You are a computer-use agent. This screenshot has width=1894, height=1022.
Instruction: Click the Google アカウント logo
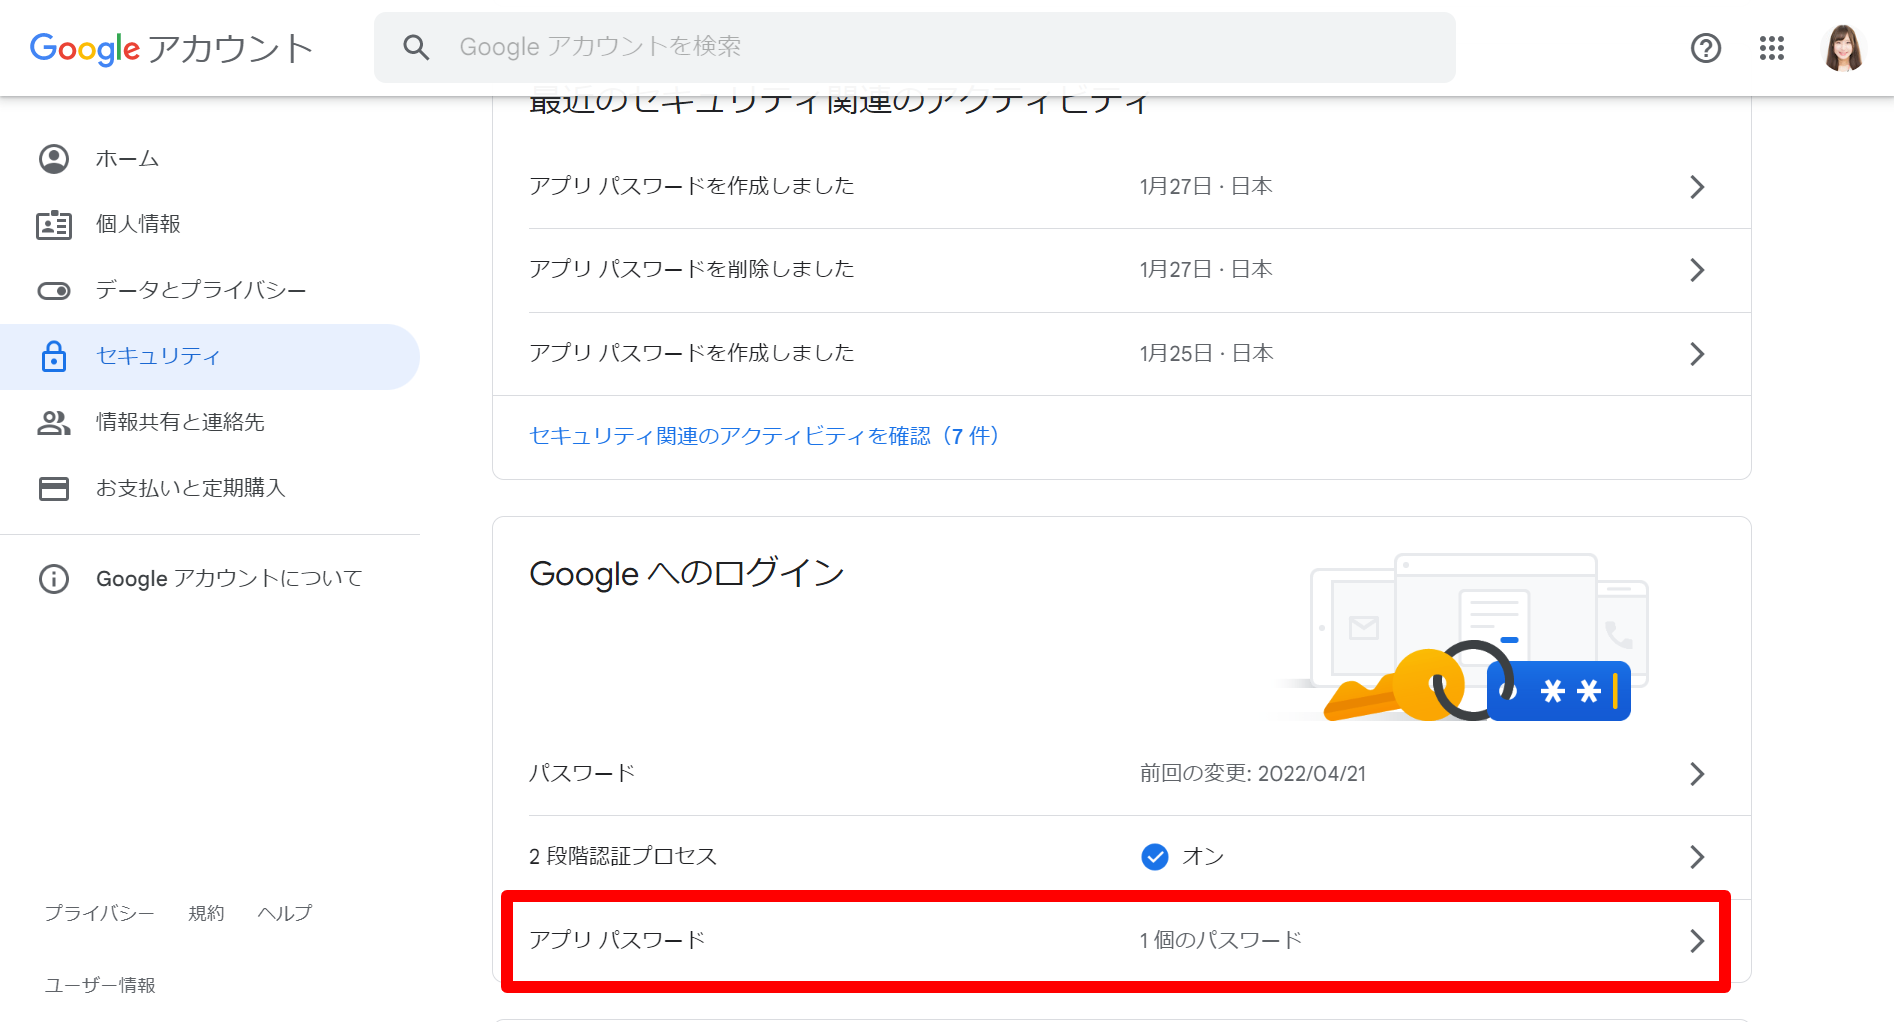coord(171,48)
